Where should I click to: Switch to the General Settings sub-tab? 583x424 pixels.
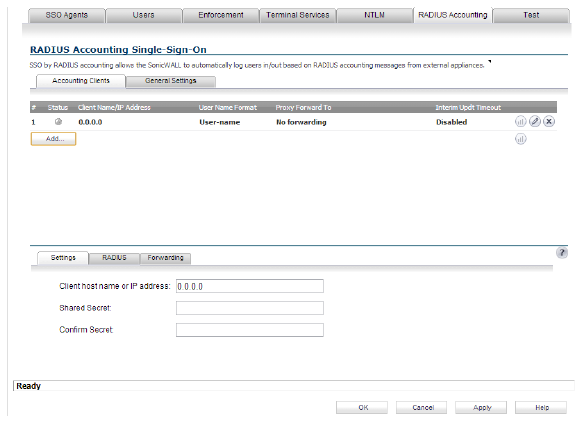[x=171, y=81]
